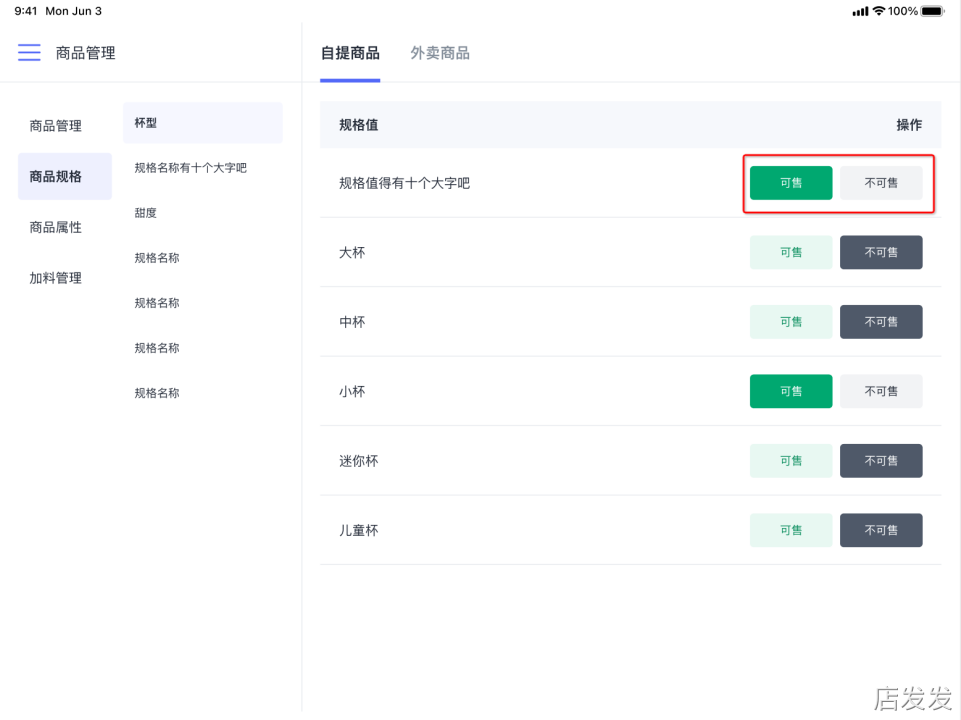961x720 pixels.
Task: Click 不可售 button for 儿童杯
Action: pos(880,530)
